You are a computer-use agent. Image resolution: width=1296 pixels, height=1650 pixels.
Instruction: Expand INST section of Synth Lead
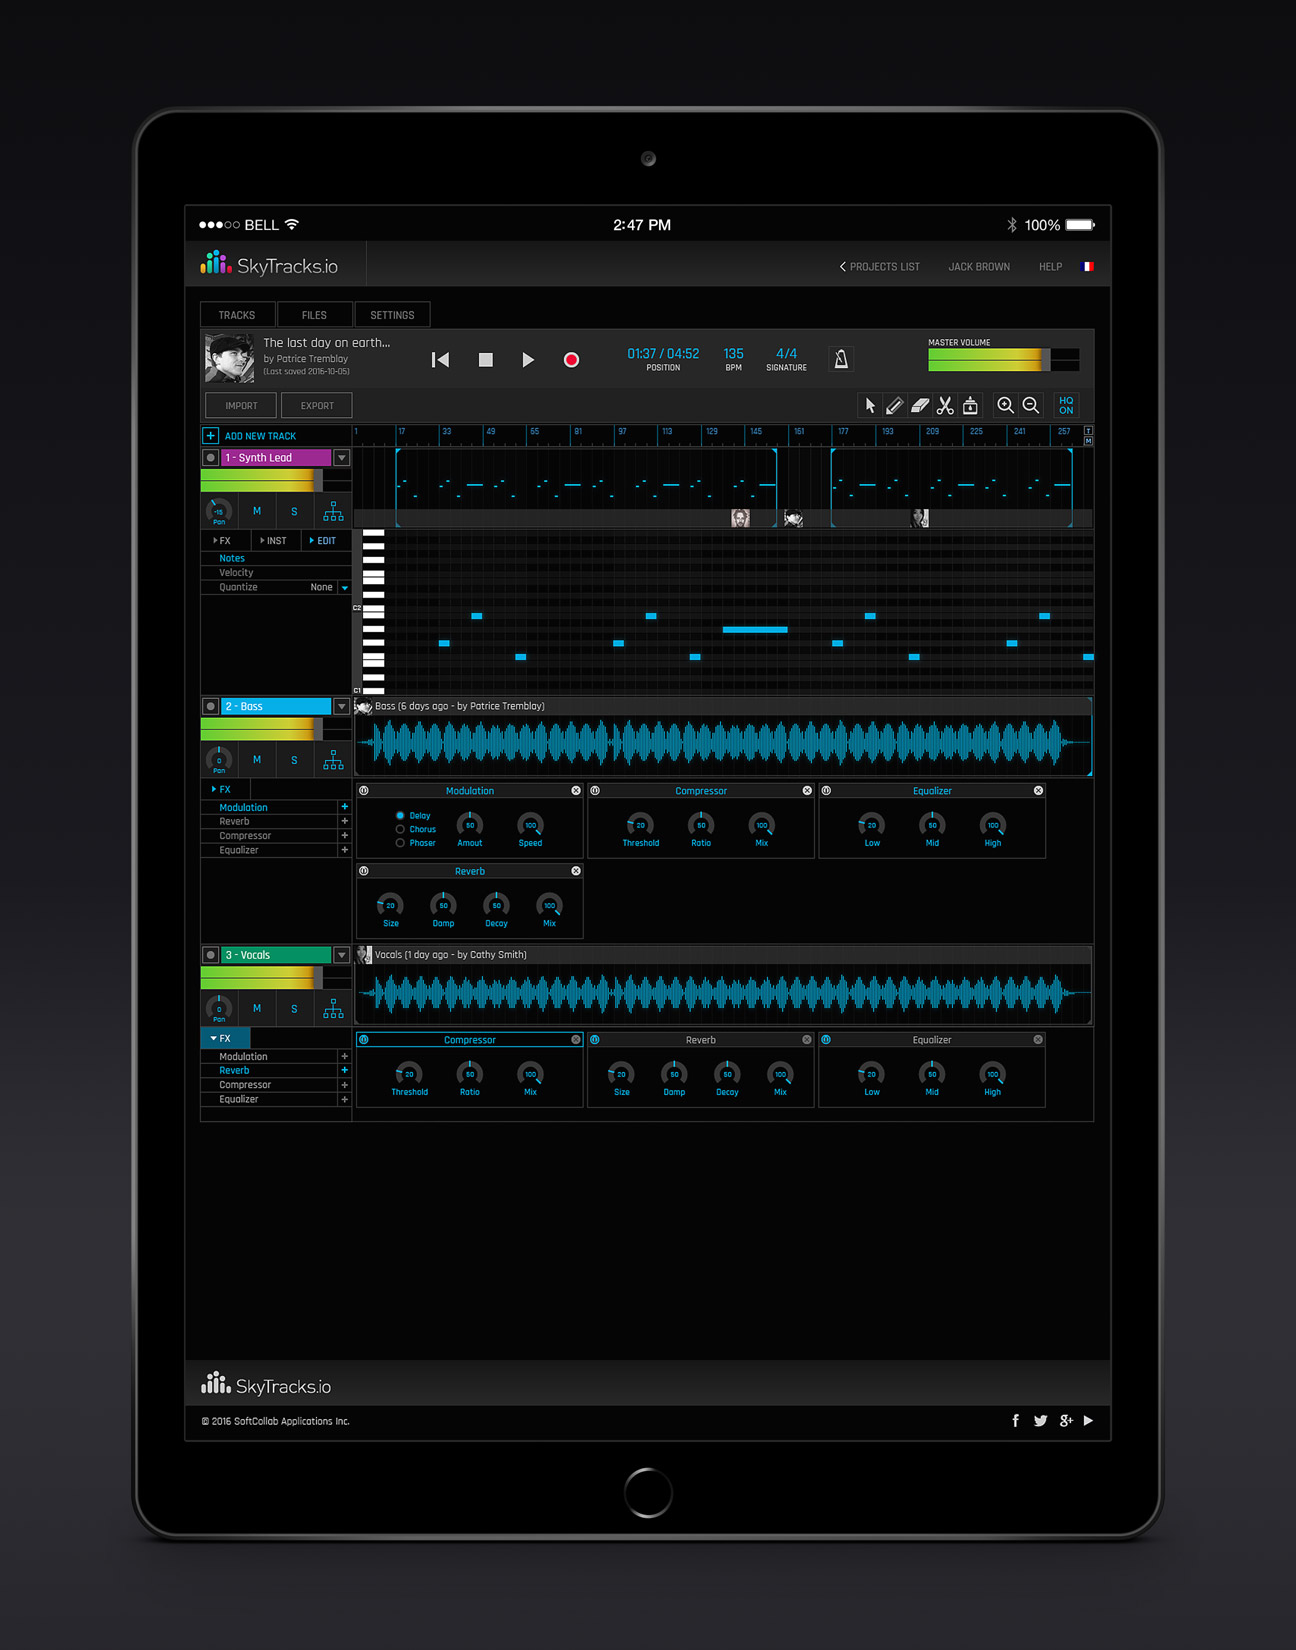tap(273, 541)
